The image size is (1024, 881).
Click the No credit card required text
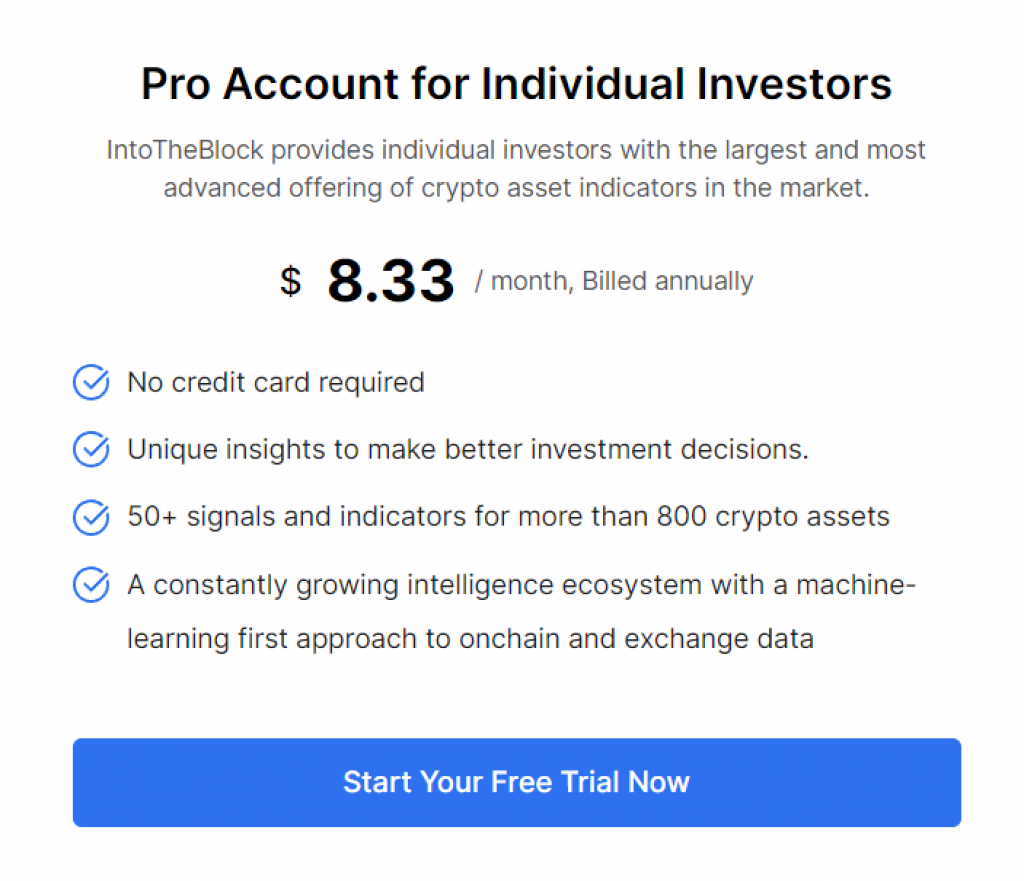click(x=276, y=383)
